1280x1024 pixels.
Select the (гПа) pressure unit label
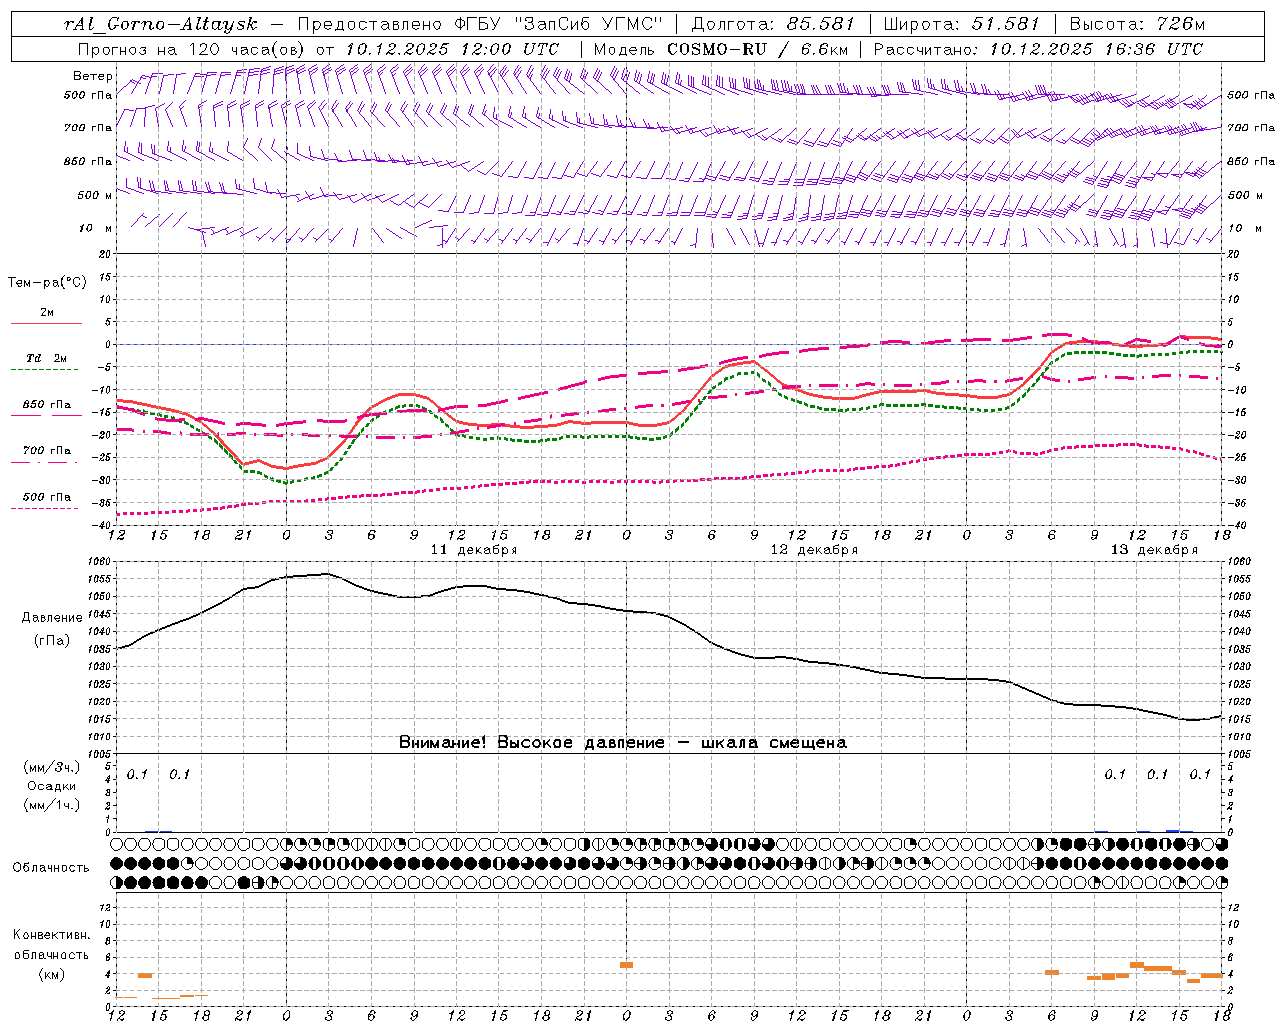click(x=51, y=640)
